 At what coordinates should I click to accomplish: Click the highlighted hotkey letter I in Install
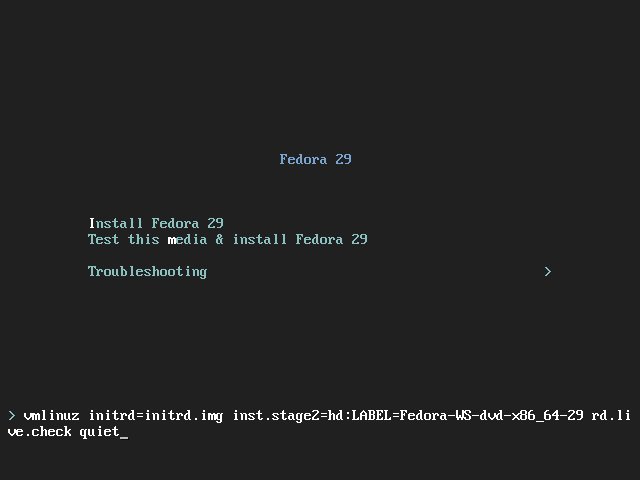(x=92, y=223)
